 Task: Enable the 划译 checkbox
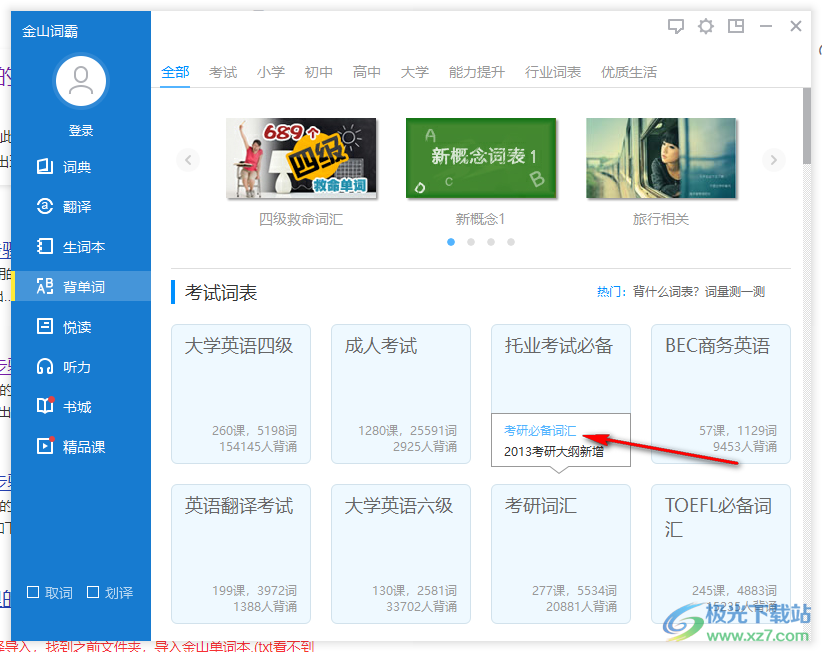click(x=93, y=592)
